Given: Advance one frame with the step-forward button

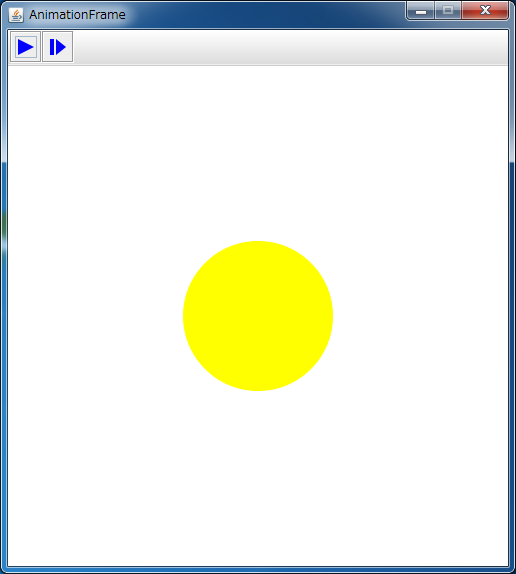Looking at the screenshot, I should 57,47.
